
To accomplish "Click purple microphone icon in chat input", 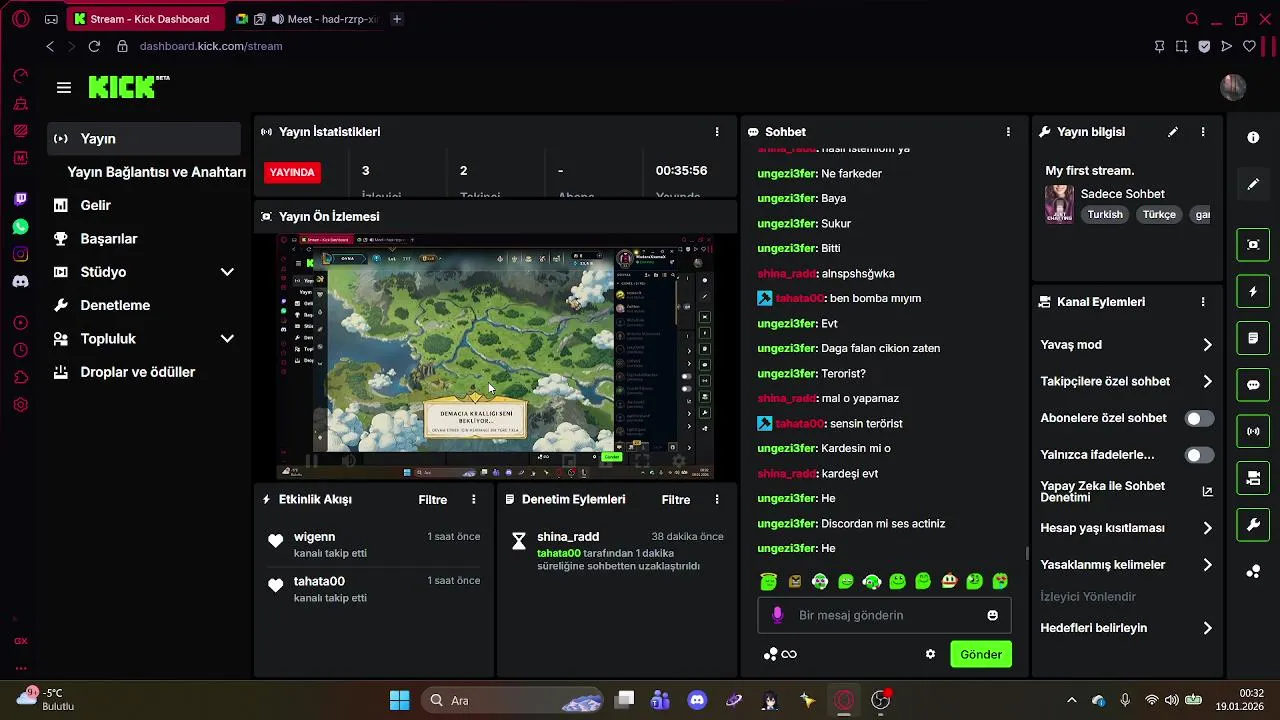I will [778, 615].
